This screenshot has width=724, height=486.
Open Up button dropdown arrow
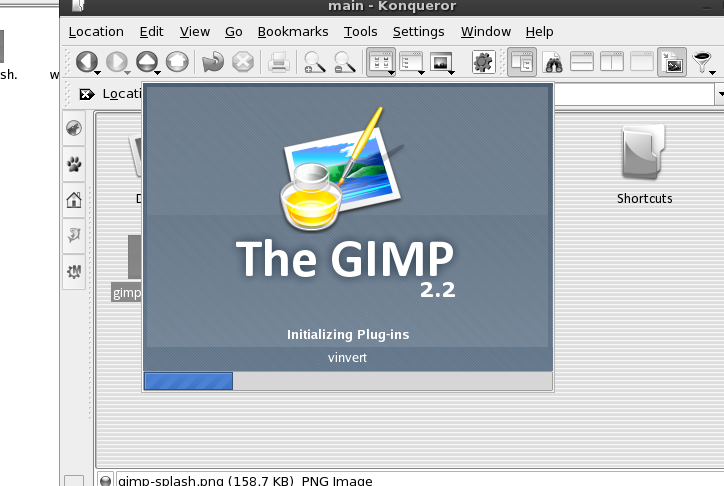[157, 72]
